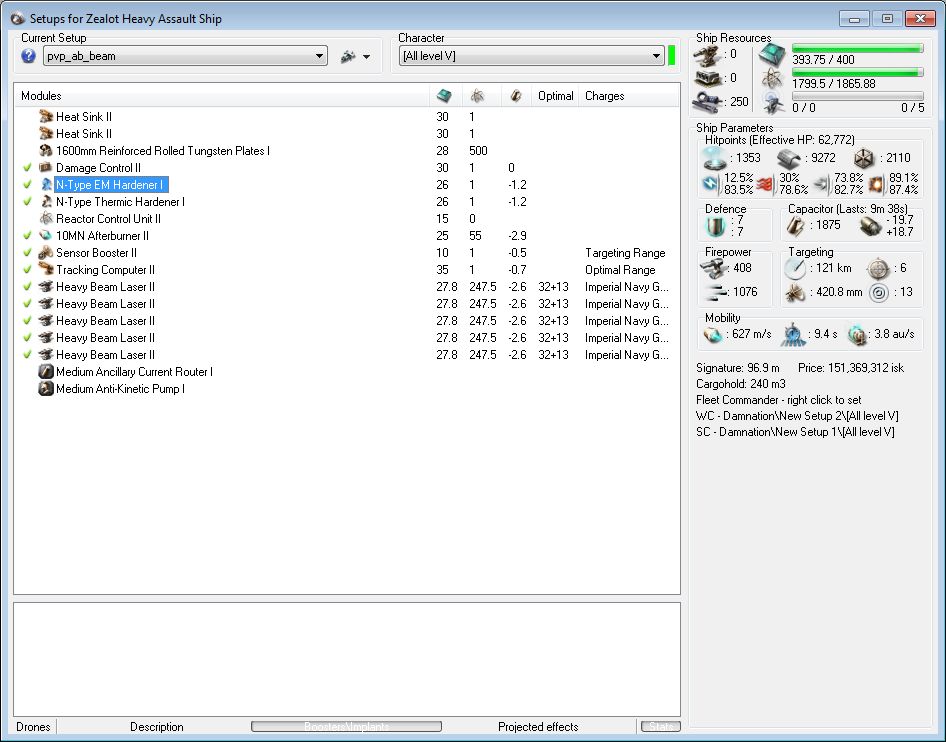The height and width of the screenshot is (742, 946).
Task: Click the Modules column header
Action: point(223,96)
